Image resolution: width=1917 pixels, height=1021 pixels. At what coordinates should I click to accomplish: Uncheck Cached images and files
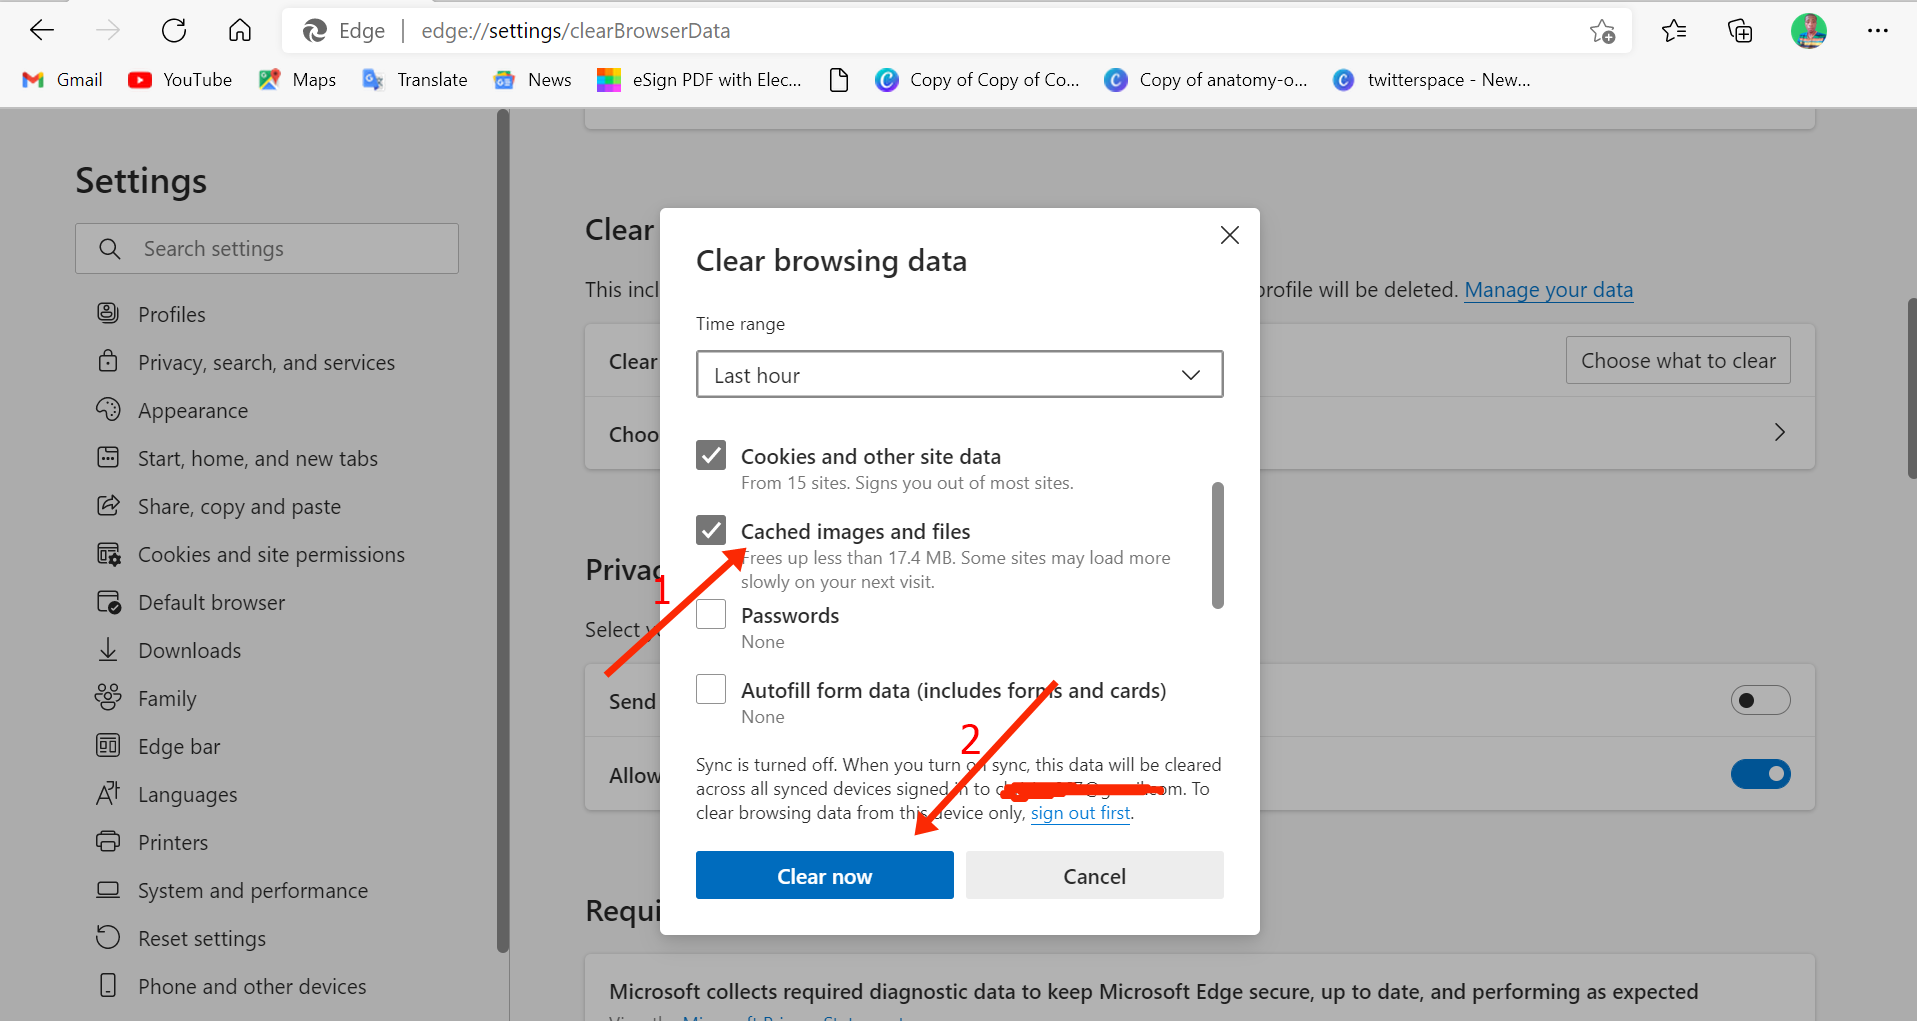[x=711, y=530]
